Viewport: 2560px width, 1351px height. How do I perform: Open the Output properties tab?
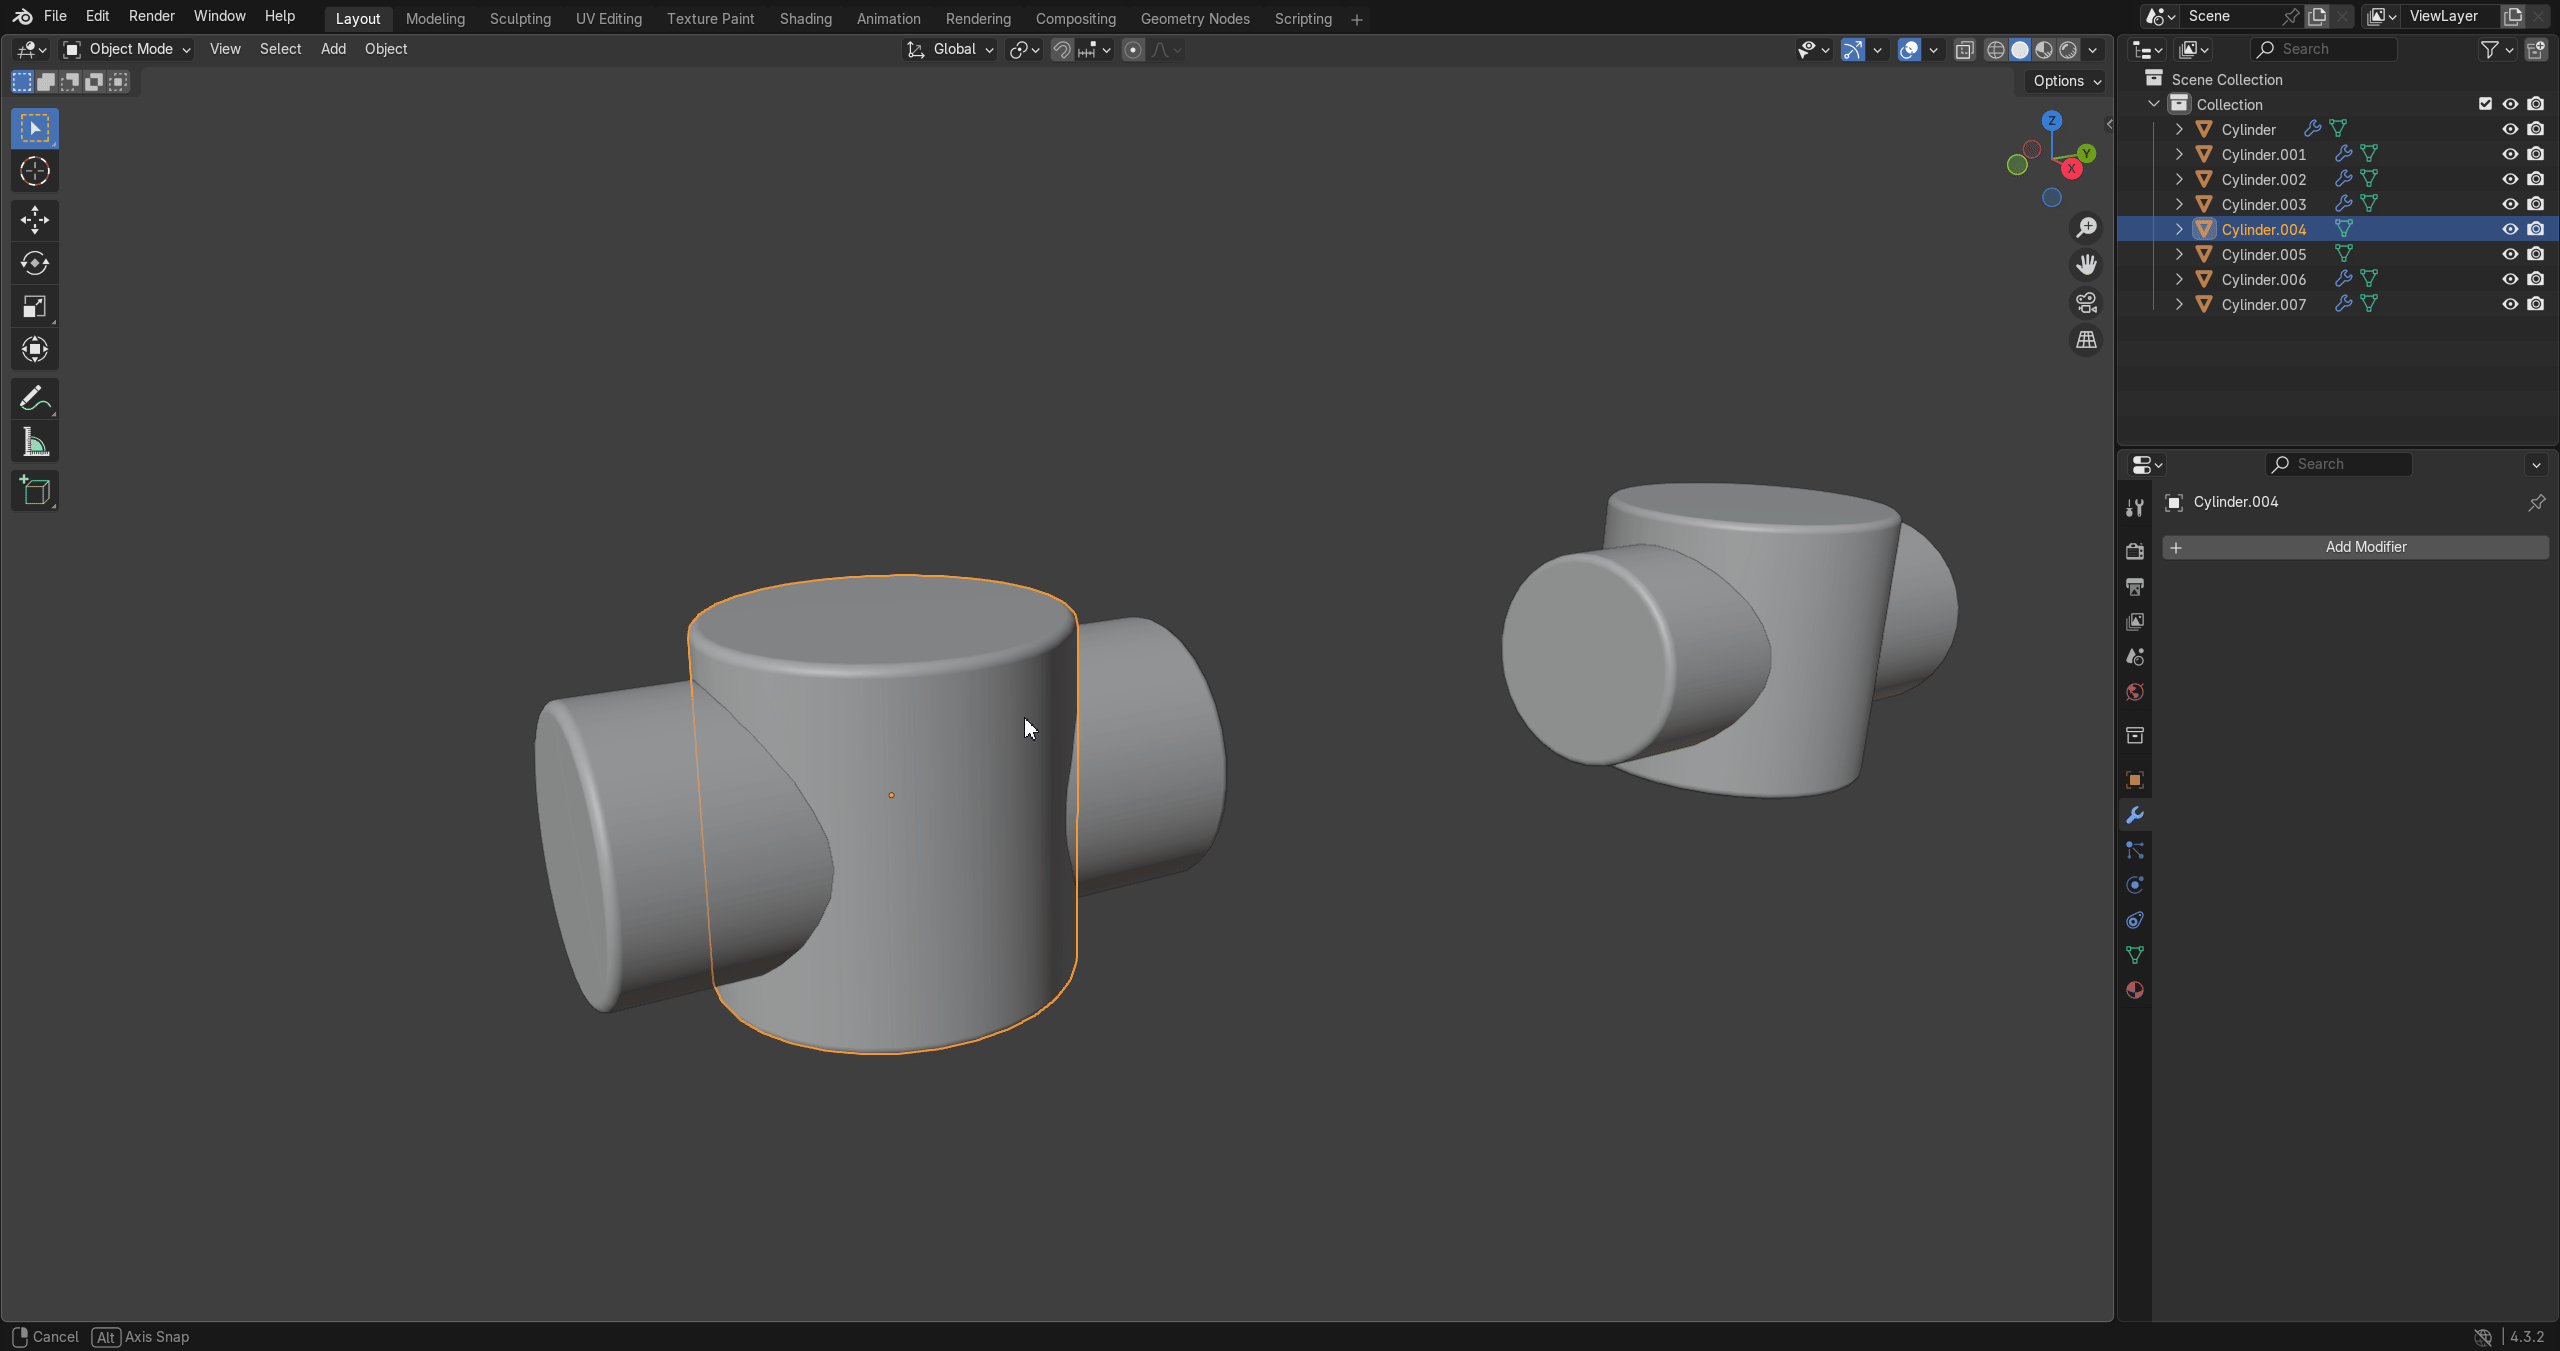click(x=2135, y=586)
